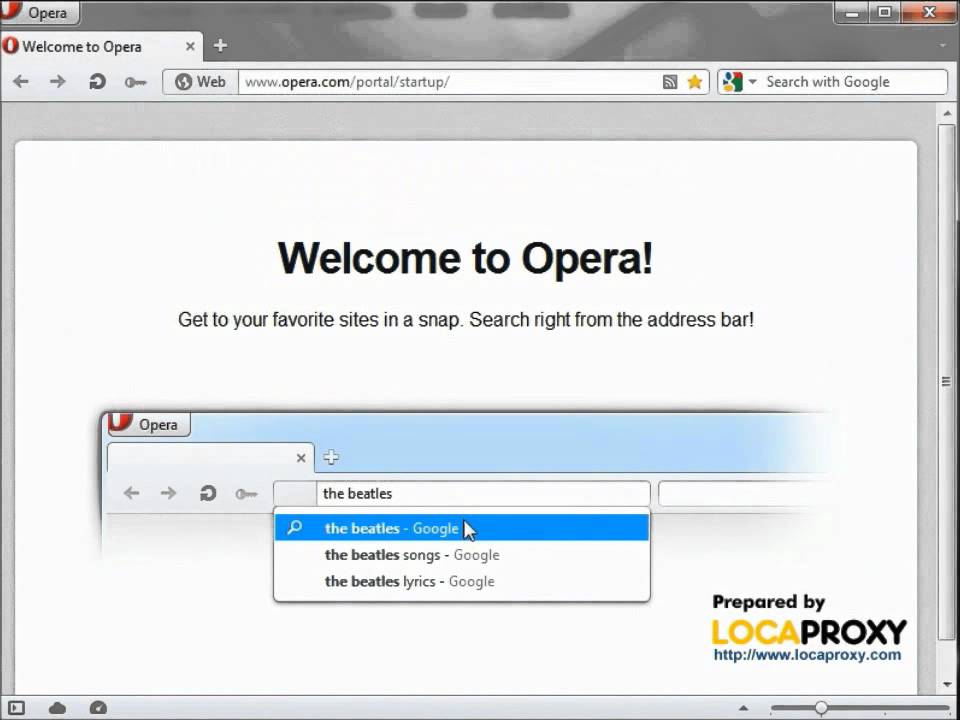Open the Opera main menu button
Image resolution: width=960 pixels, height=720 pixels.
(x=39, y=12)
